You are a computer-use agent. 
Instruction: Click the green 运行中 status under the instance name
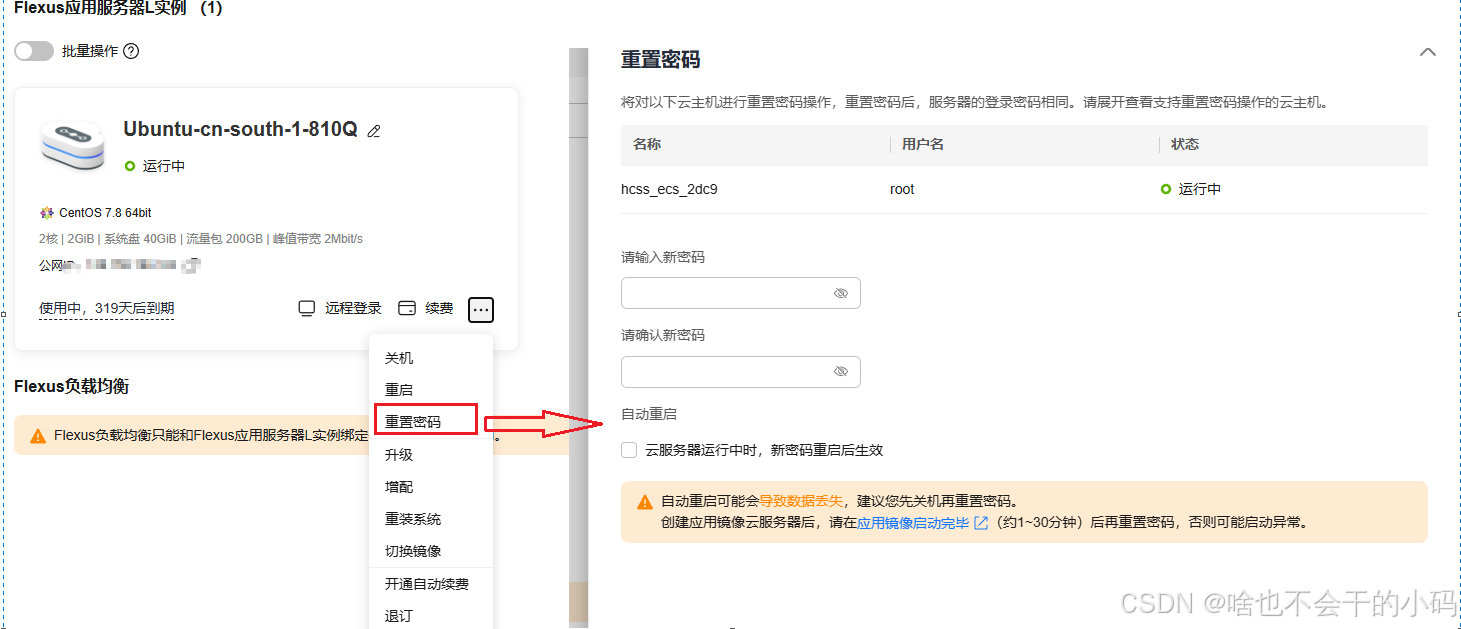[155, 166]
